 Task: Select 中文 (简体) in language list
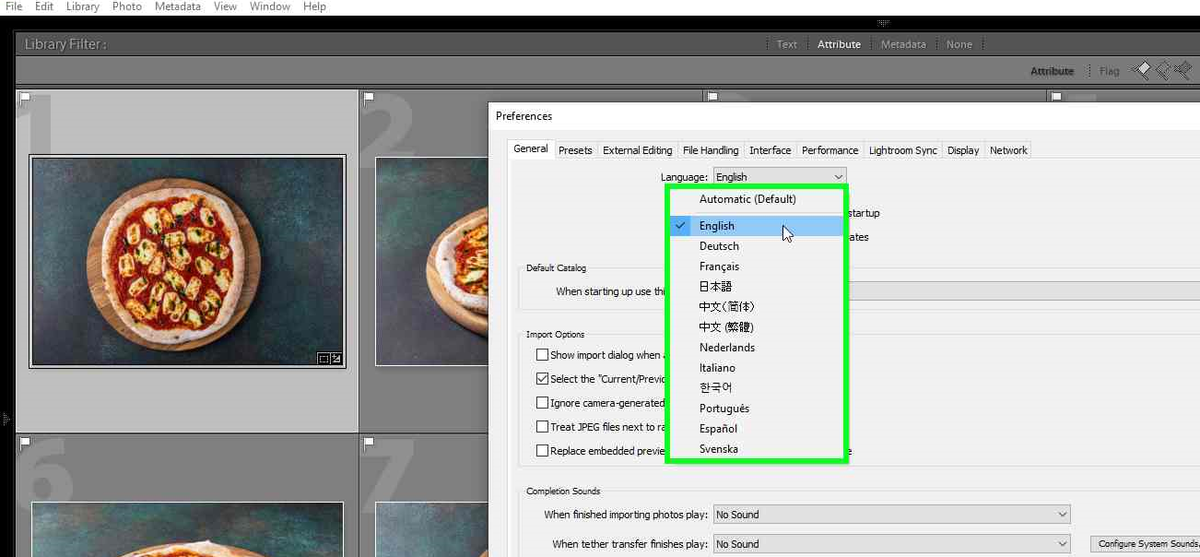point(756,307)
